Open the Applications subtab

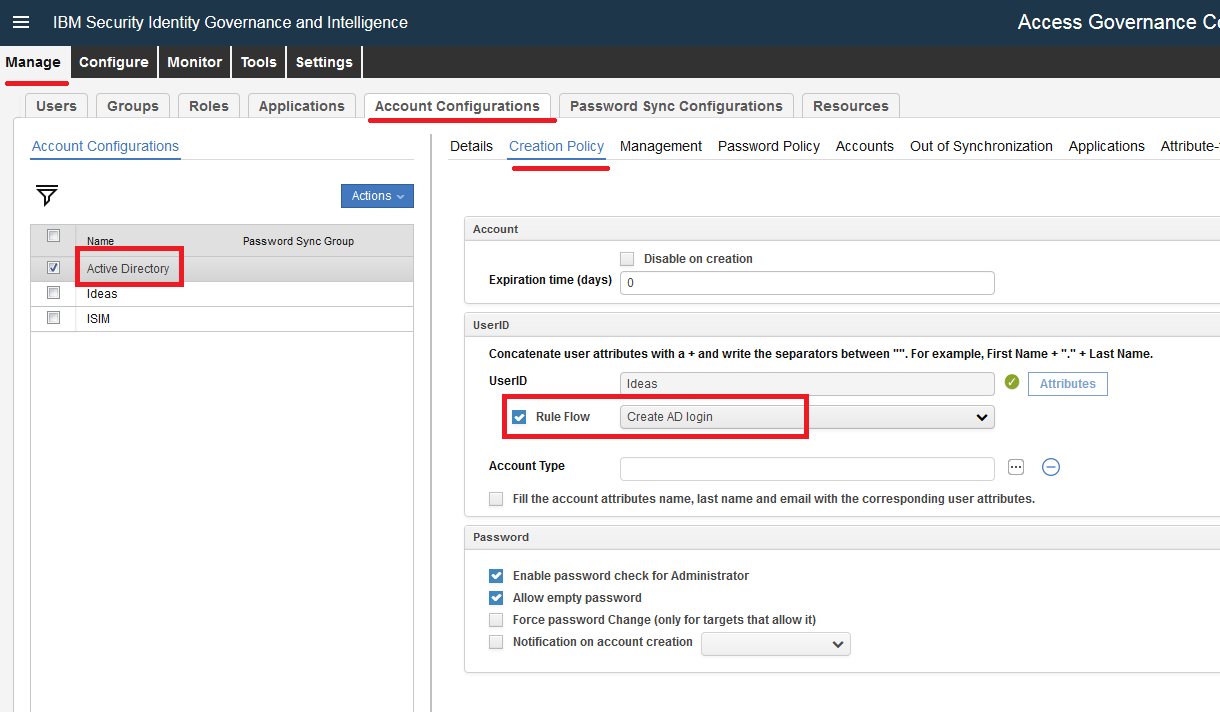[x=1106, y=146]
